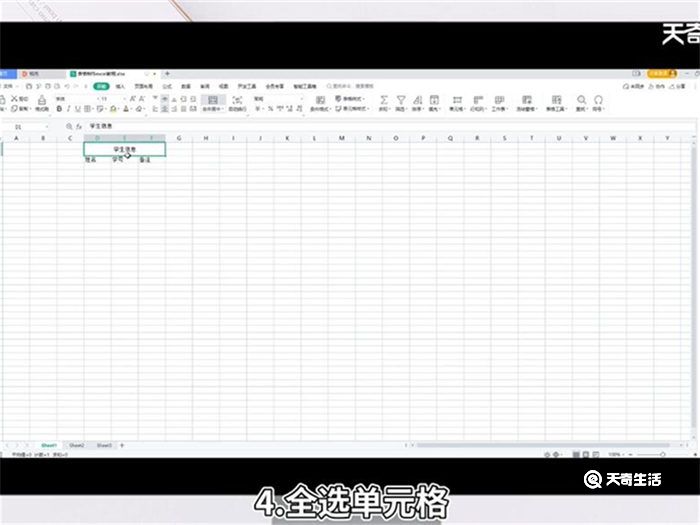Click the decrease font size icon
This screenshot has height=525, width=700.
click(x=142, y=99)
